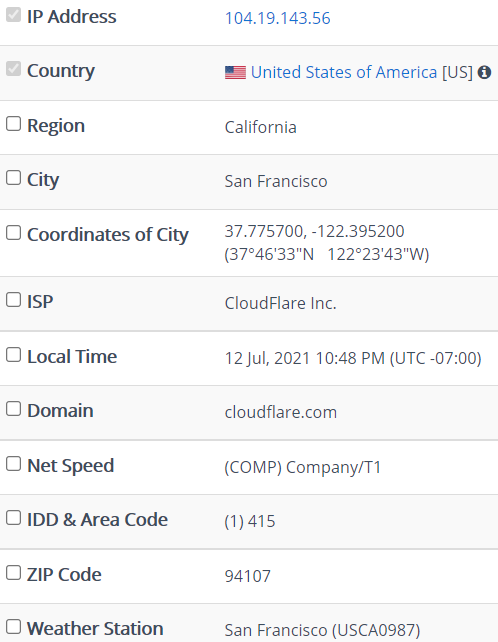Check the City checkbox

14,178
